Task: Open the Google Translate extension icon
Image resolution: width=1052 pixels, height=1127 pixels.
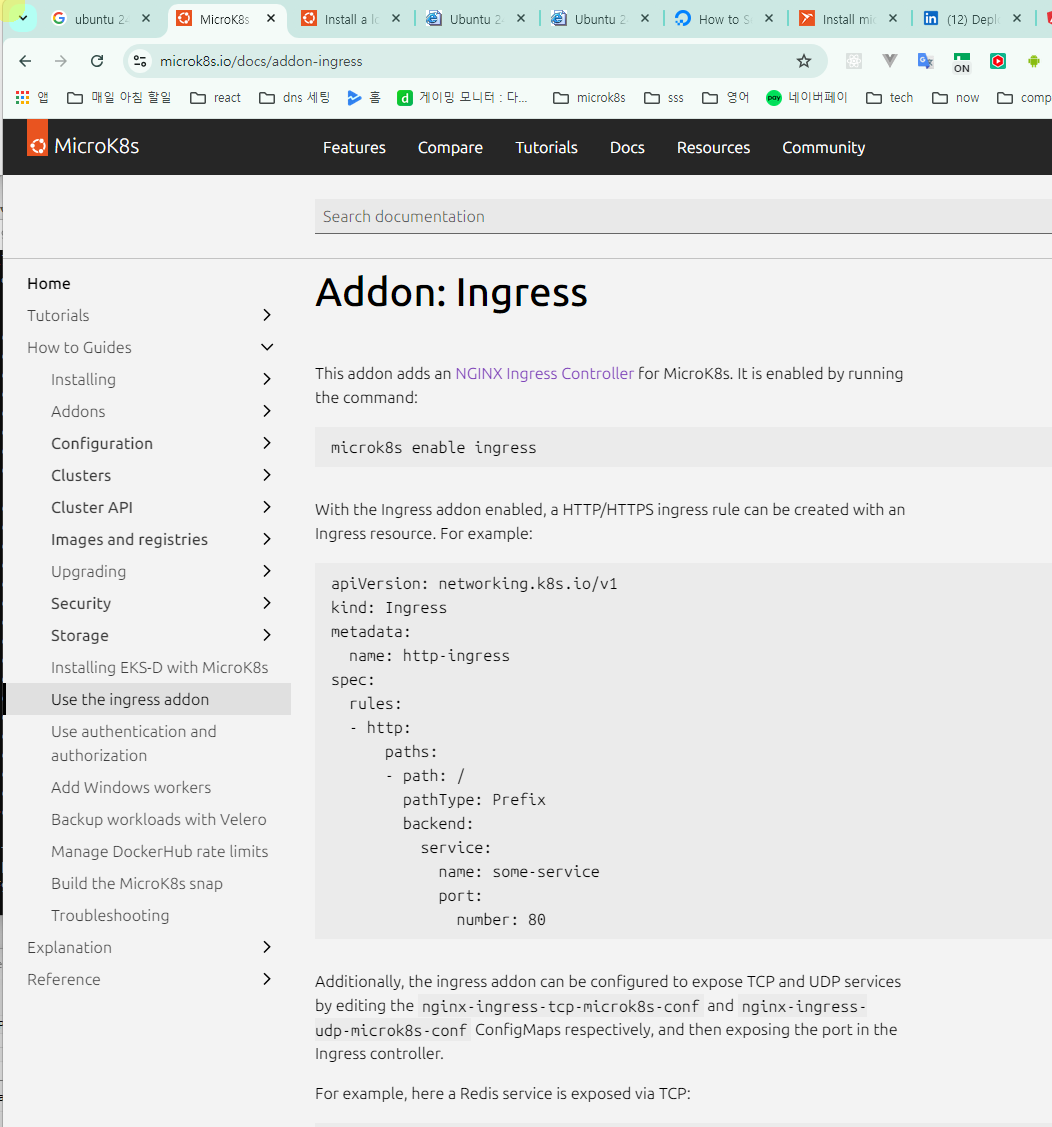Action: (x=926, y=61)
